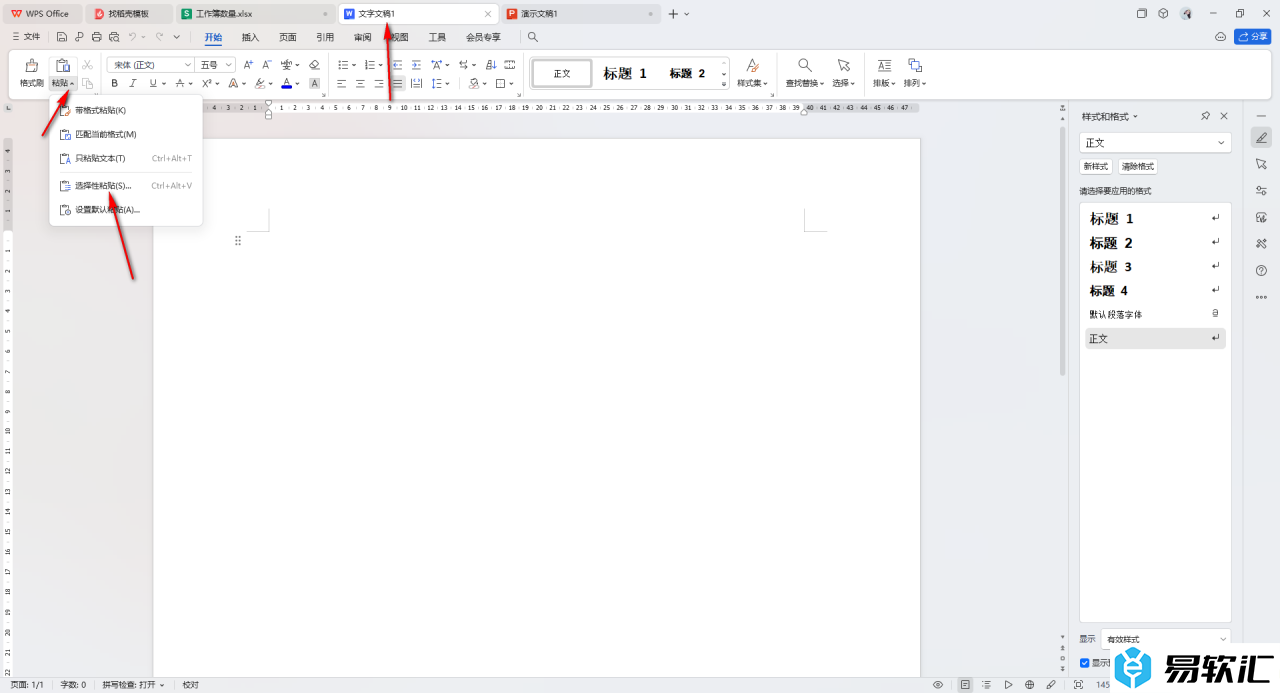The width and height of the screenshot is (1280, 693).
Task: Apply the 标题 1 gallery style
Action: coord(625,73)
